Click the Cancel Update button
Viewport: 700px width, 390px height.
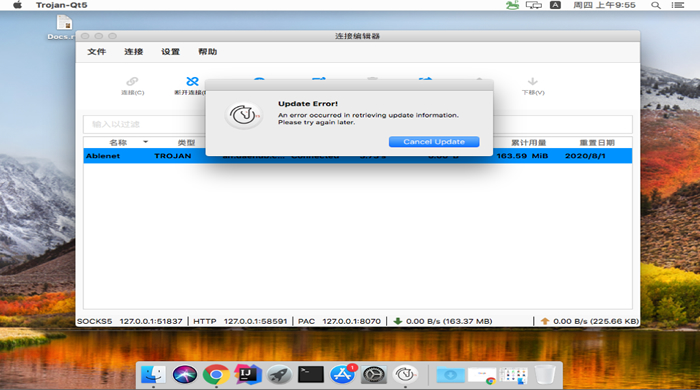pyautogui.click(x=434, y=141)
